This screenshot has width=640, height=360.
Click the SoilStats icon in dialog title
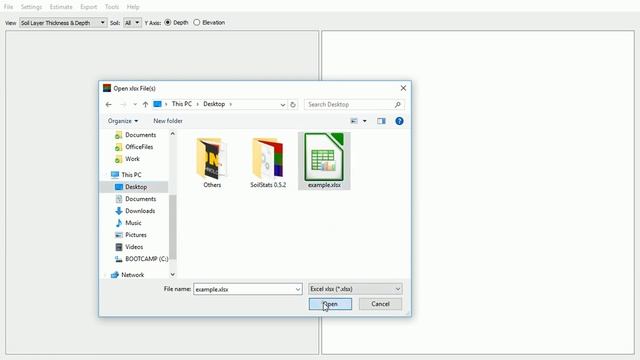click(107, 88)
